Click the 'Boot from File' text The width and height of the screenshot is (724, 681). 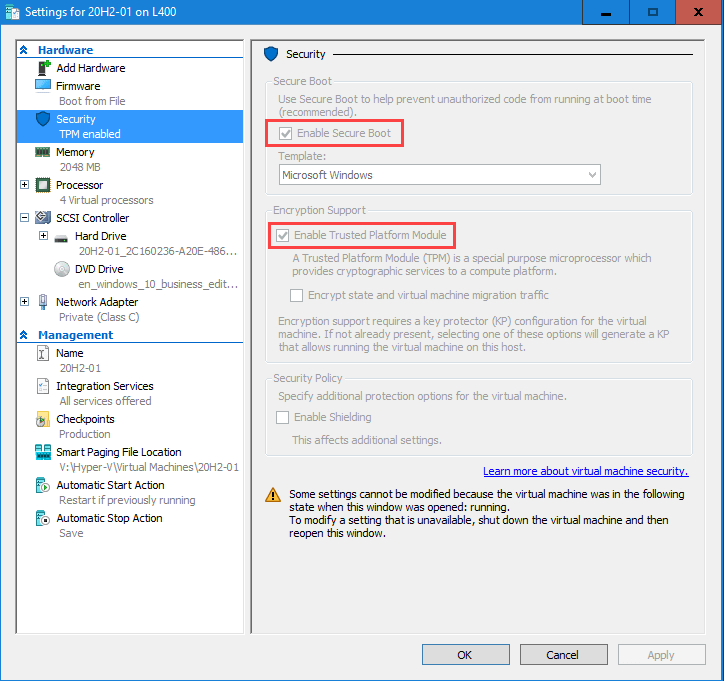coord(92,101)
